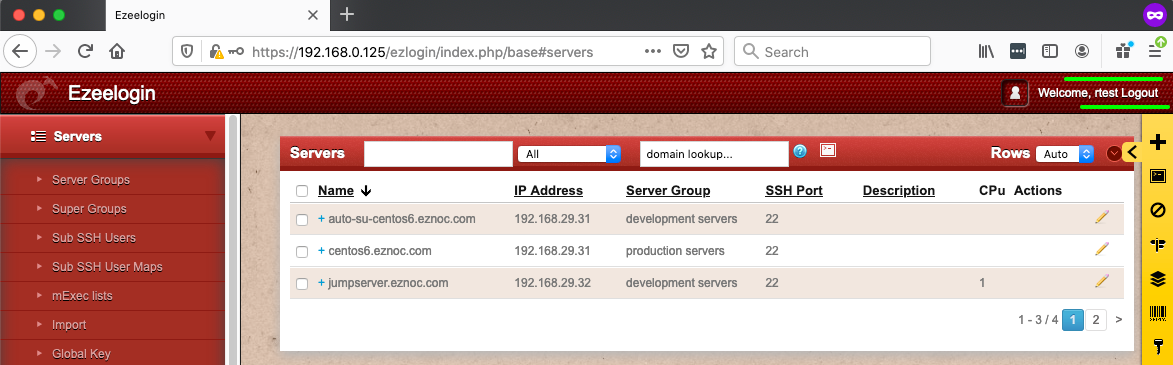Click the plus add-server icon in yellow sidebar
The image size is (1173, 365).
(1157, 142)
